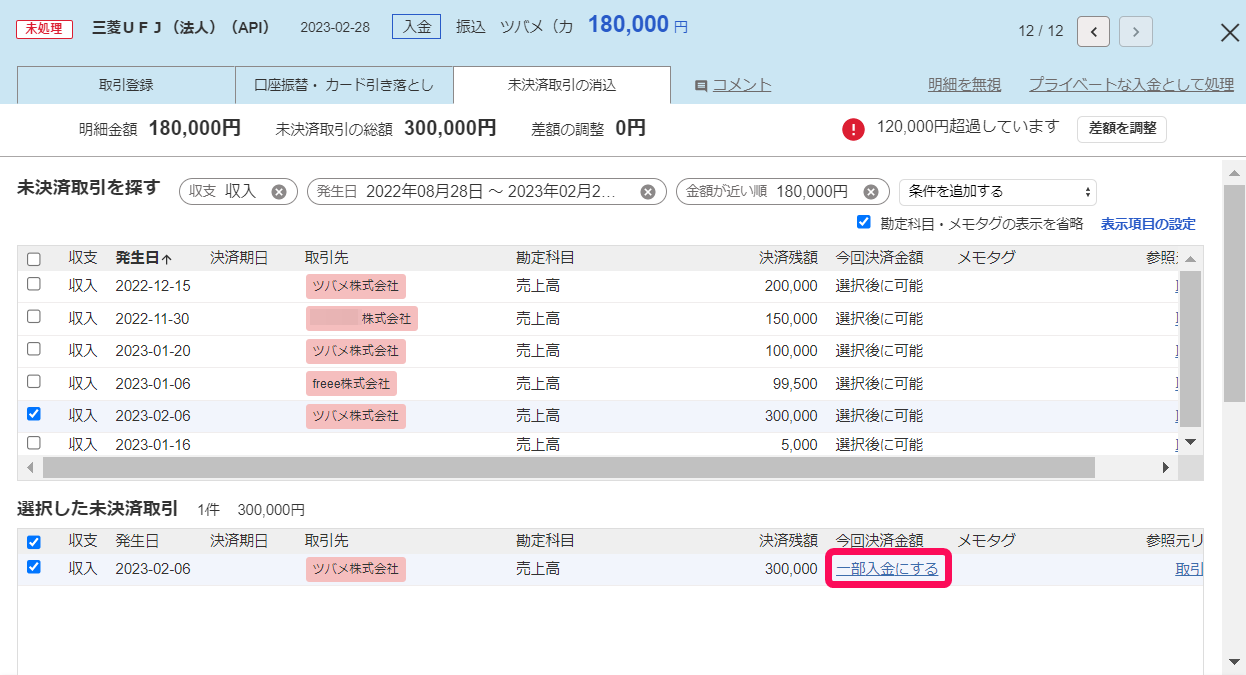Open the コメント link
Screen dimensions: 1246x675
click(x=741, y=85)
